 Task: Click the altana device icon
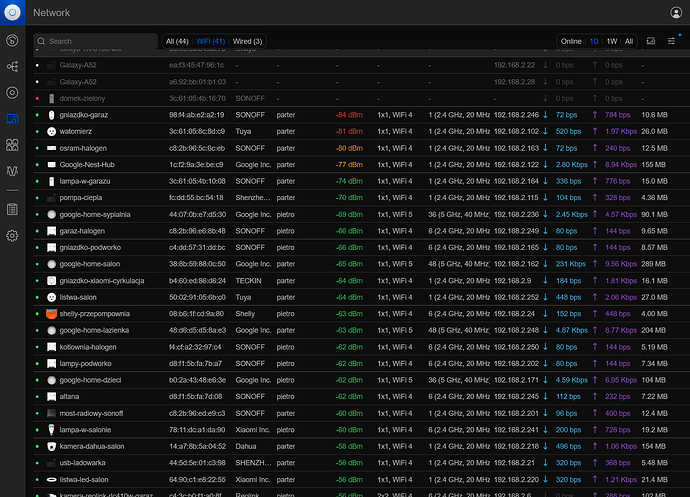click(x=51, y=397)
